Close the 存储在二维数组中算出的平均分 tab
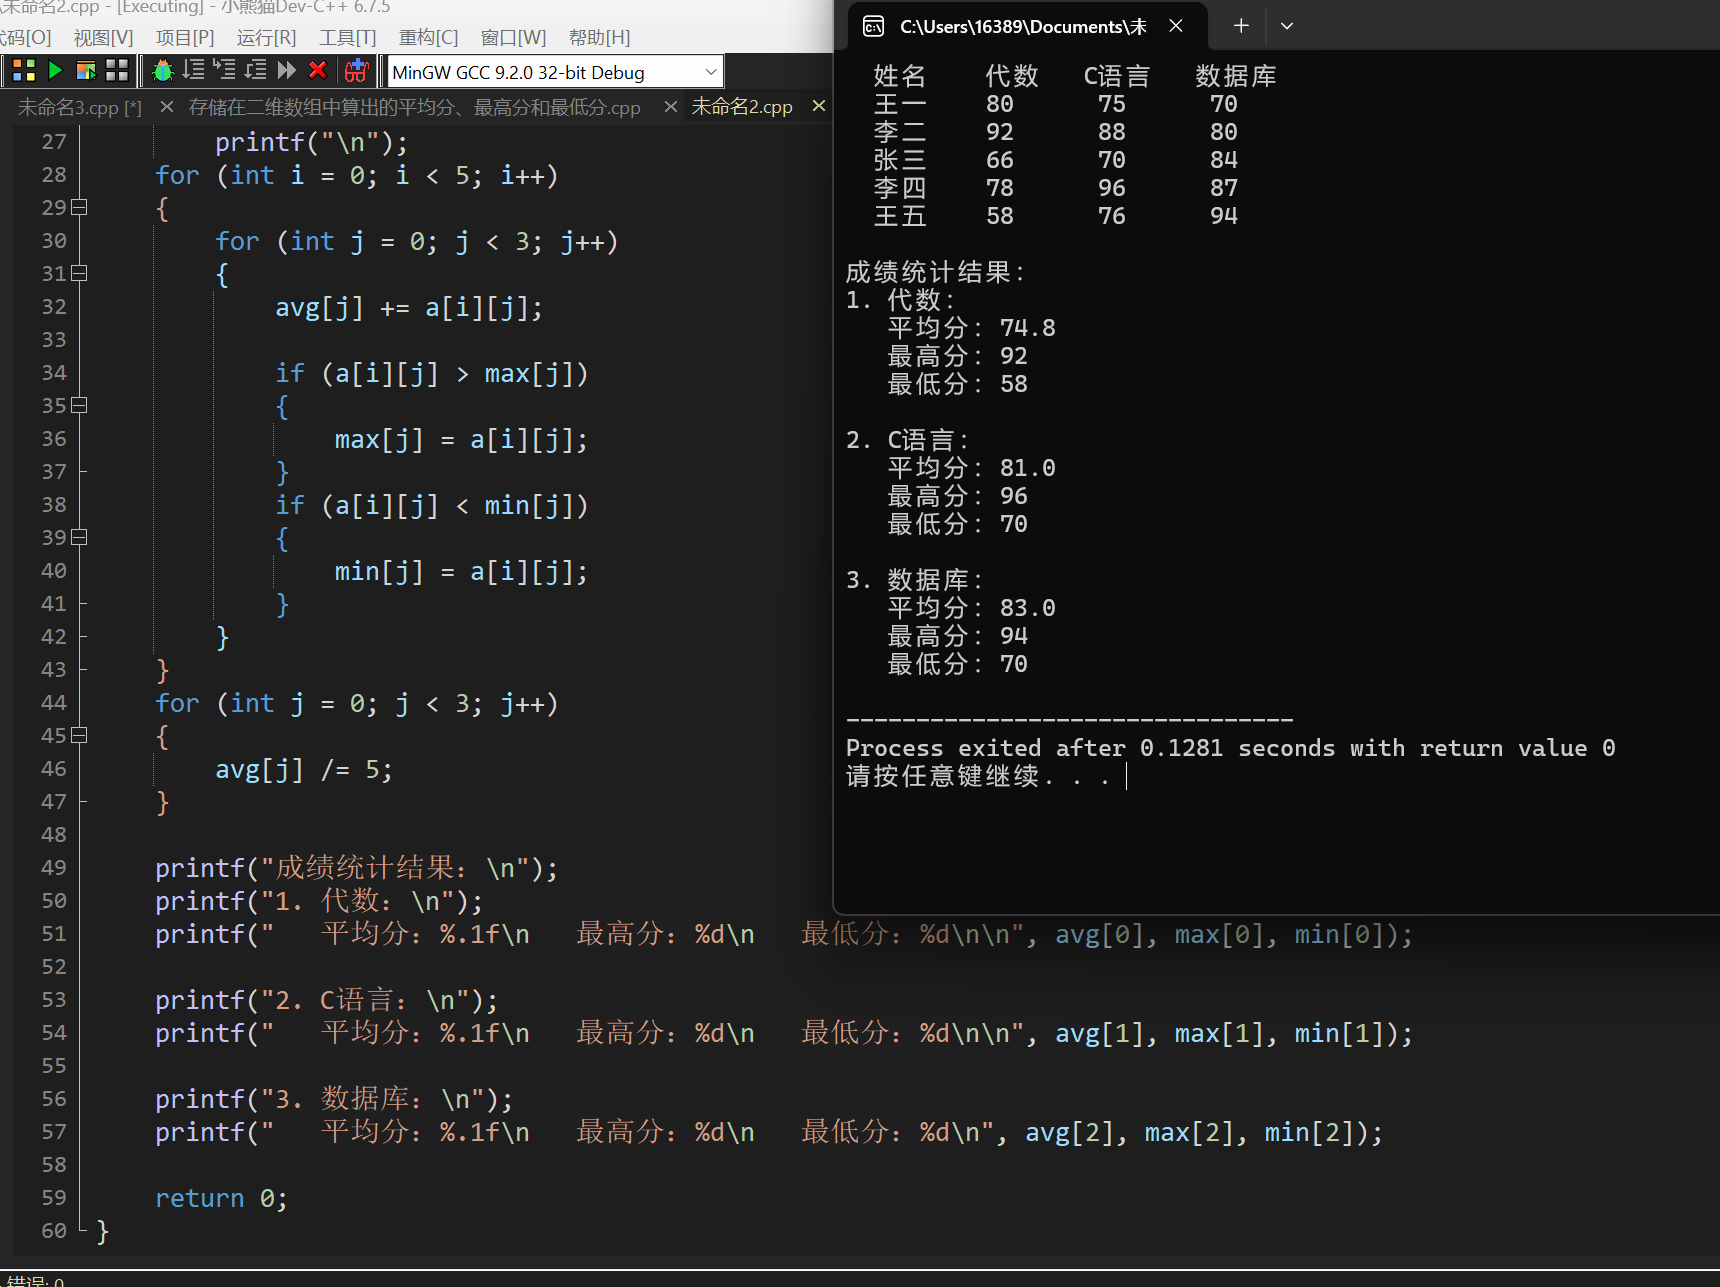Image resolution: width=1720 pixels, height=1287 pixels. pos(670,106)
